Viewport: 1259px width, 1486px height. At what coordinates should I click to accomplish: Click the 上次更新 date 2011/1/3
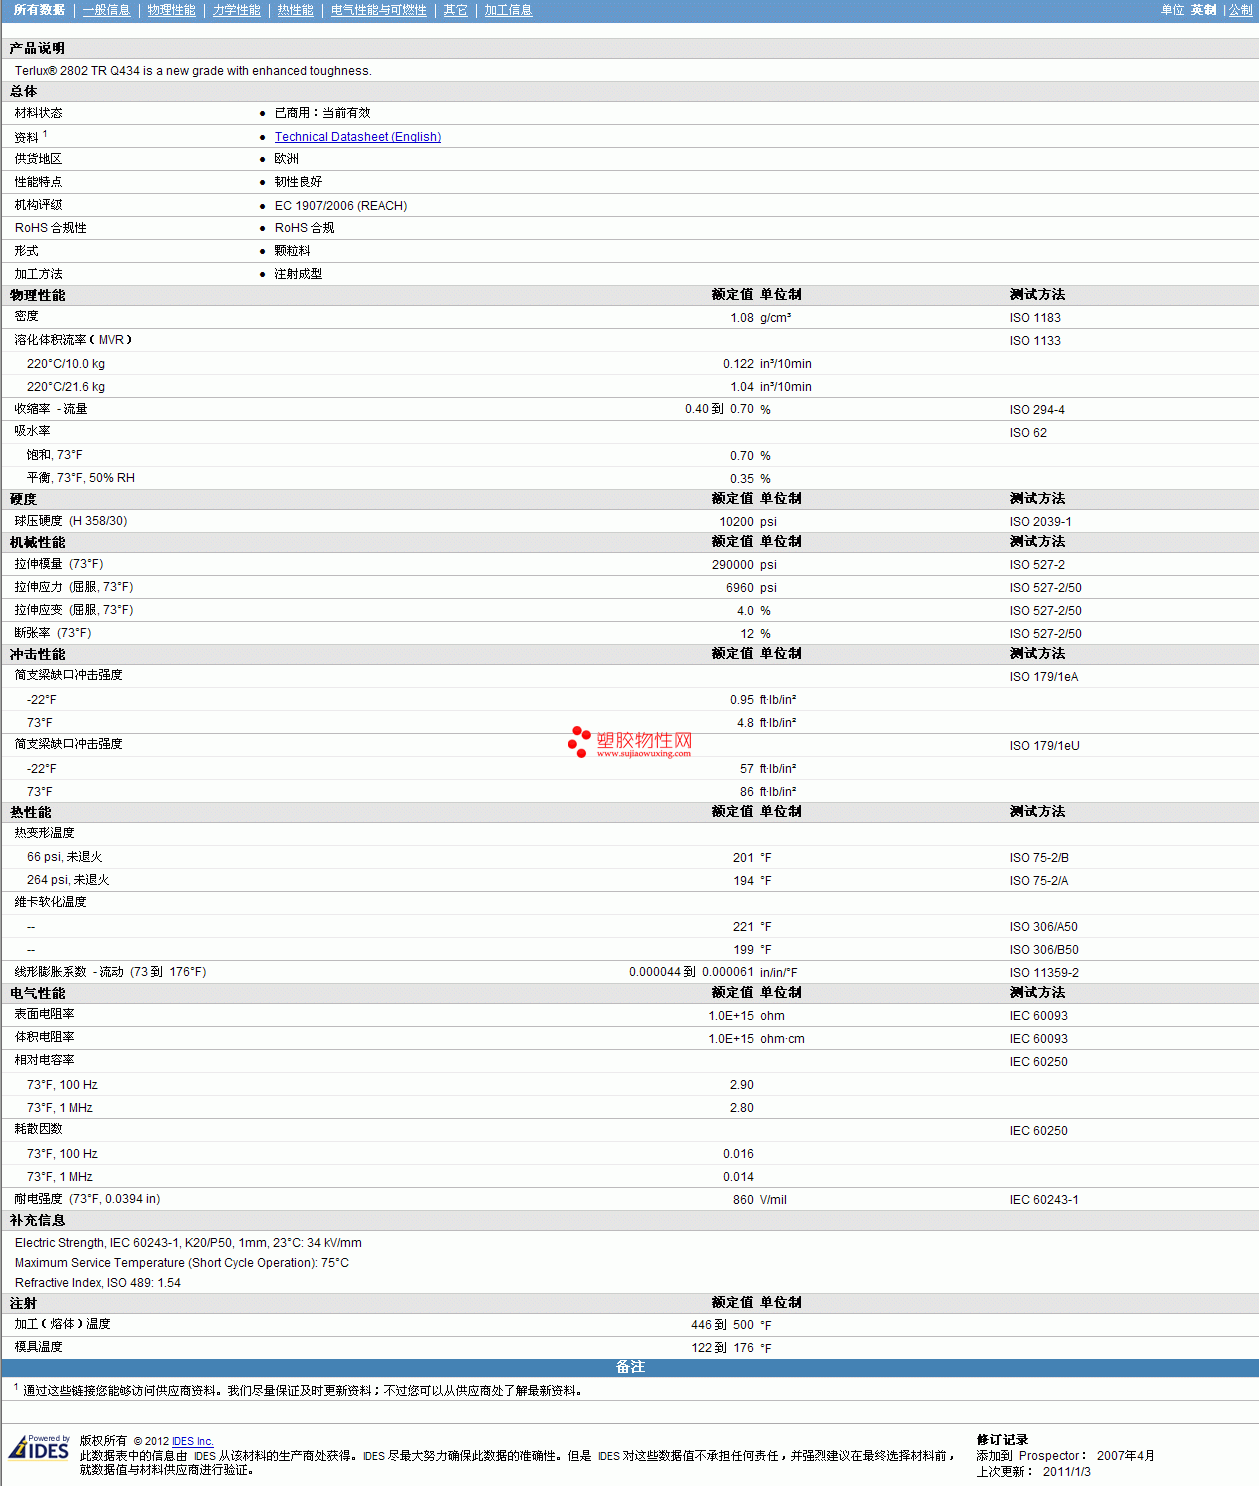click(x=1067, y=1472)
